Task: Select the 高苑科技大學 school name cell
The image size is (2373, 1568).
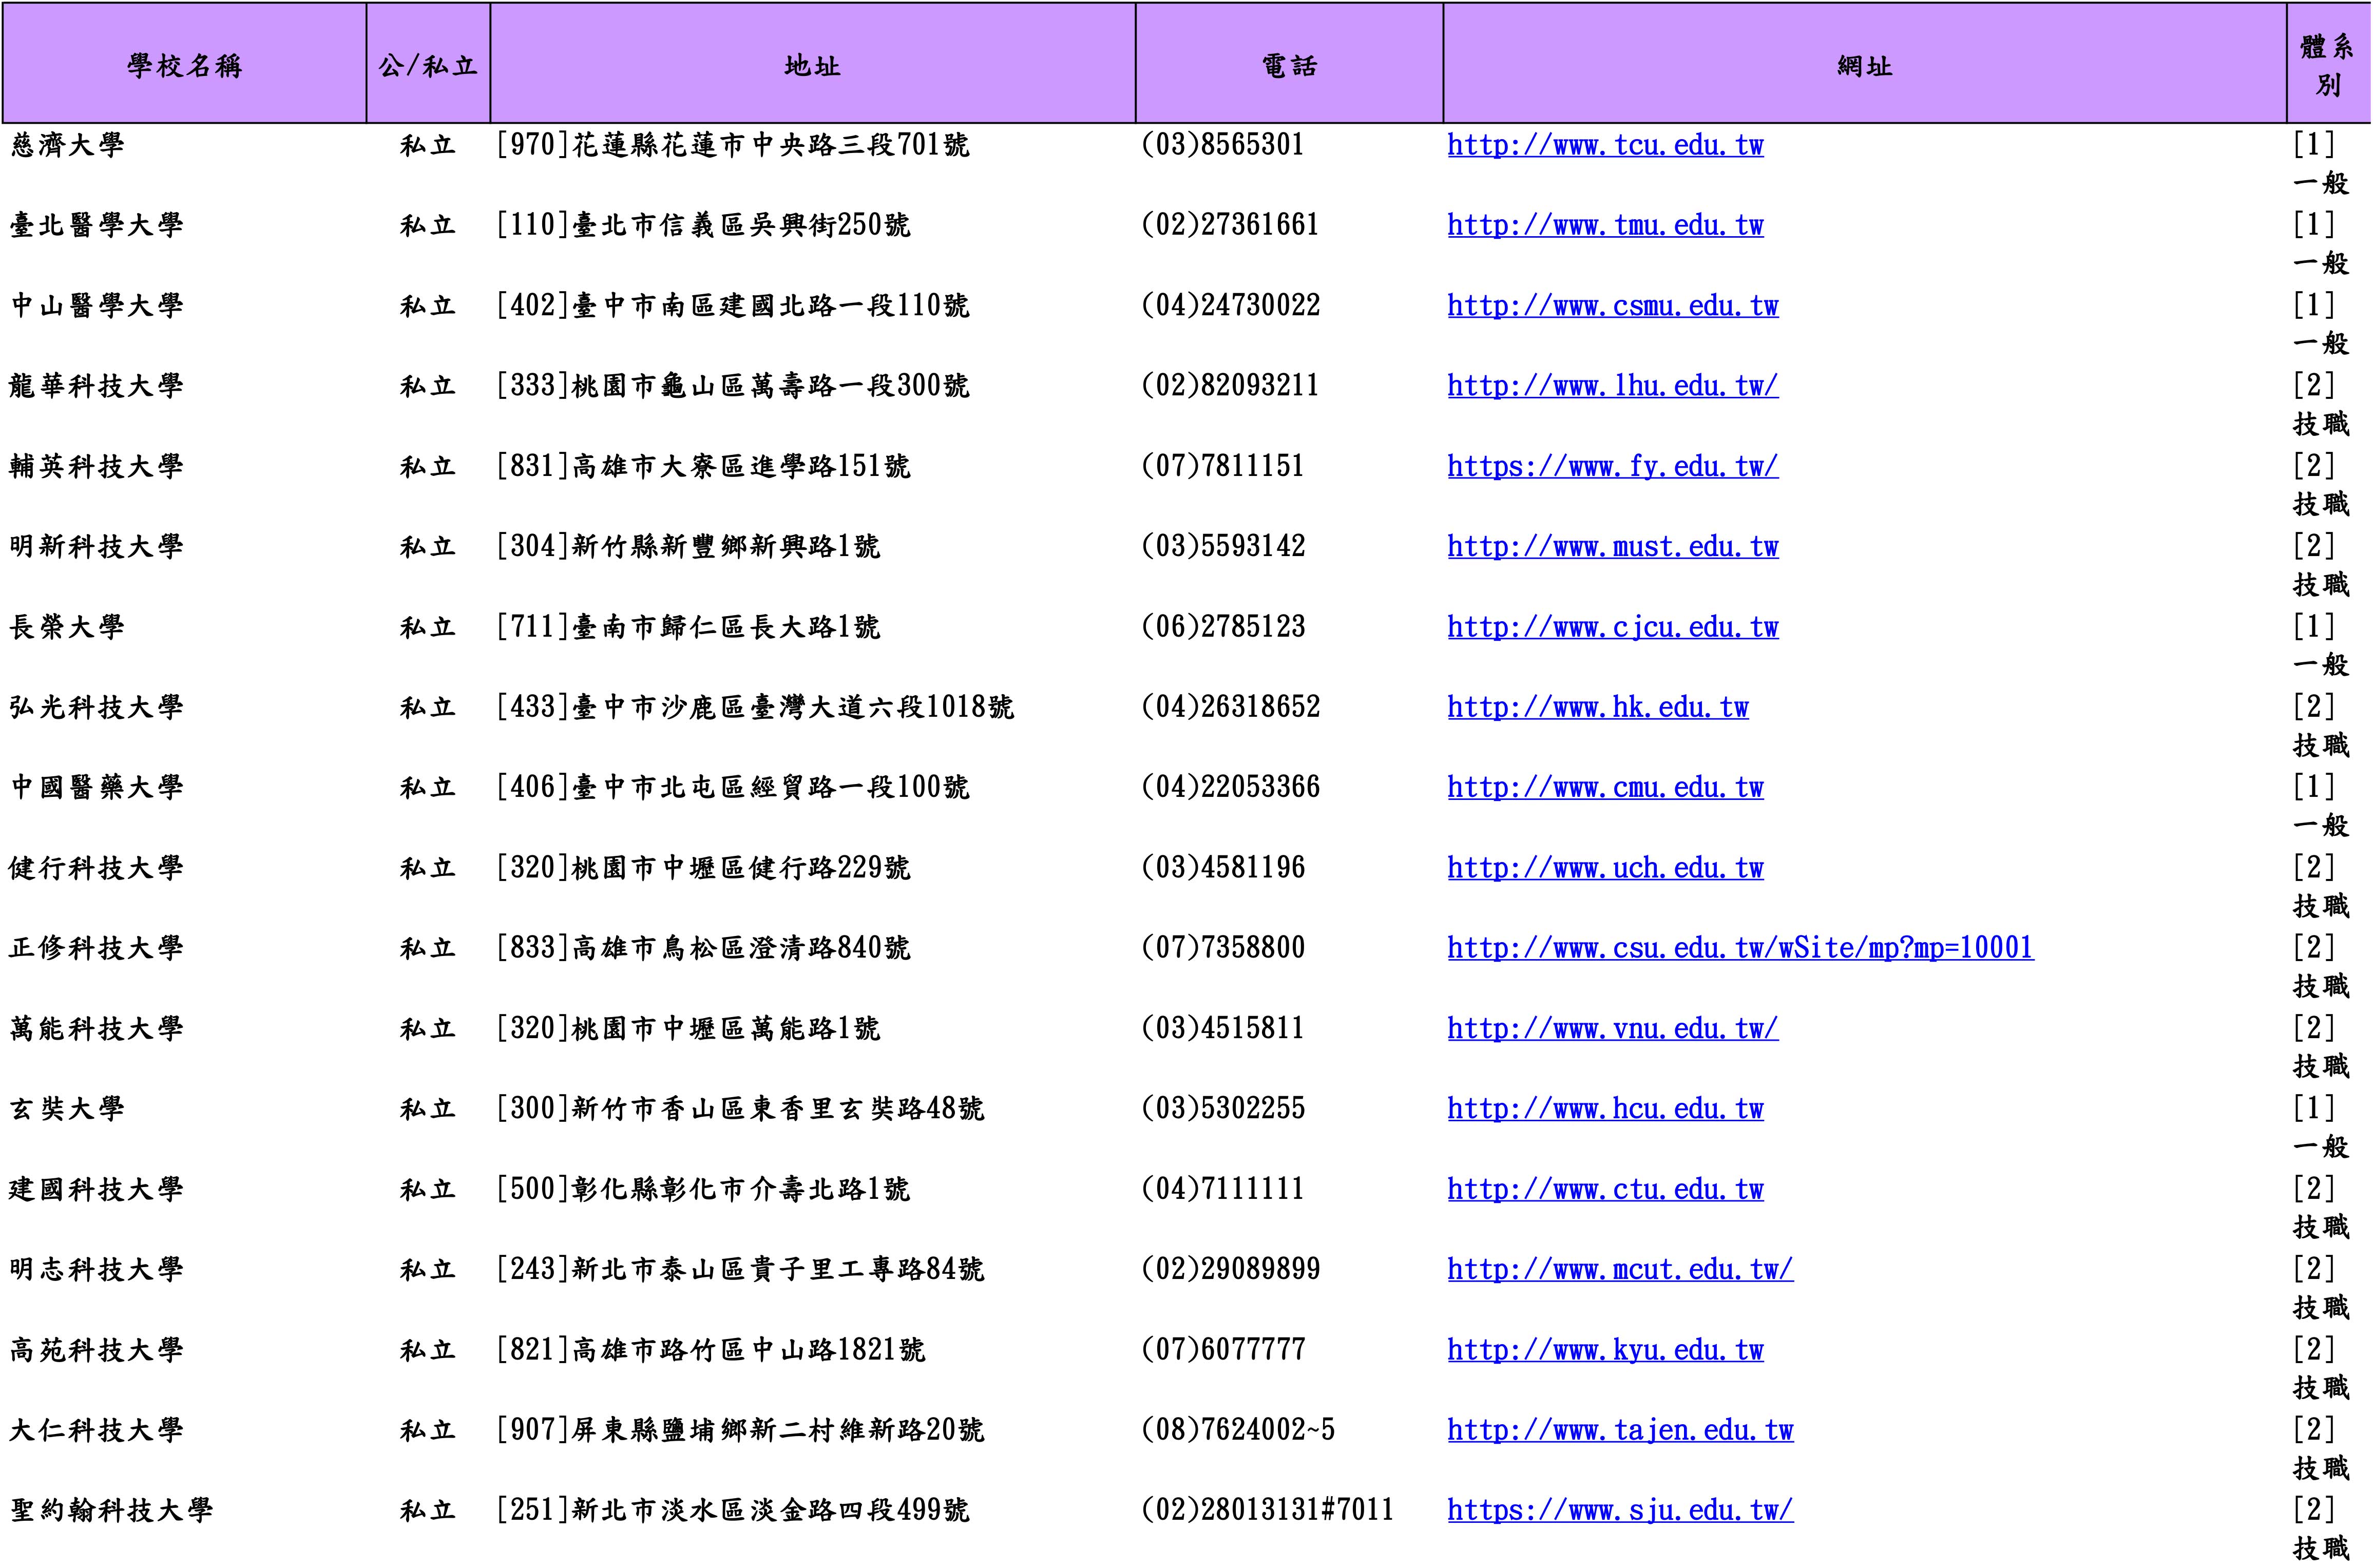Action: [96, 1350]
